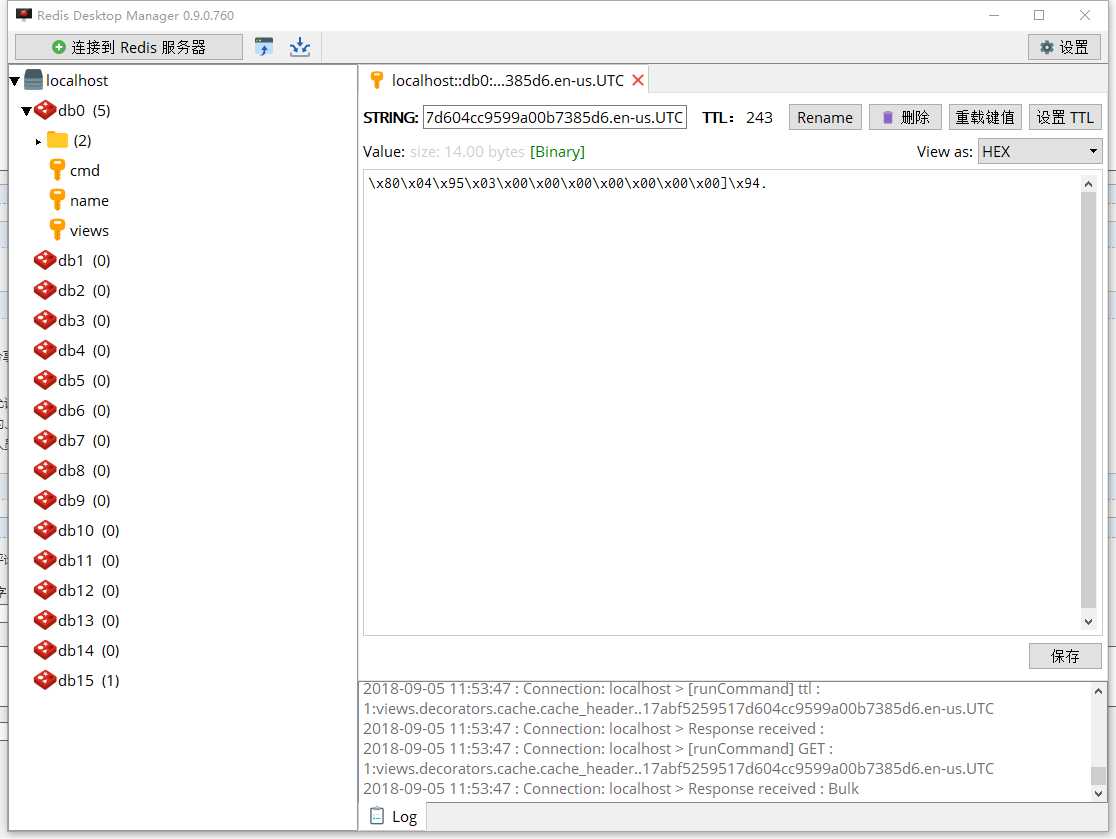Viewport: 1116px width, 839px height.
Task: Open db15 (1) database icon
Action: pyautogui.click(x=45, y=680)
